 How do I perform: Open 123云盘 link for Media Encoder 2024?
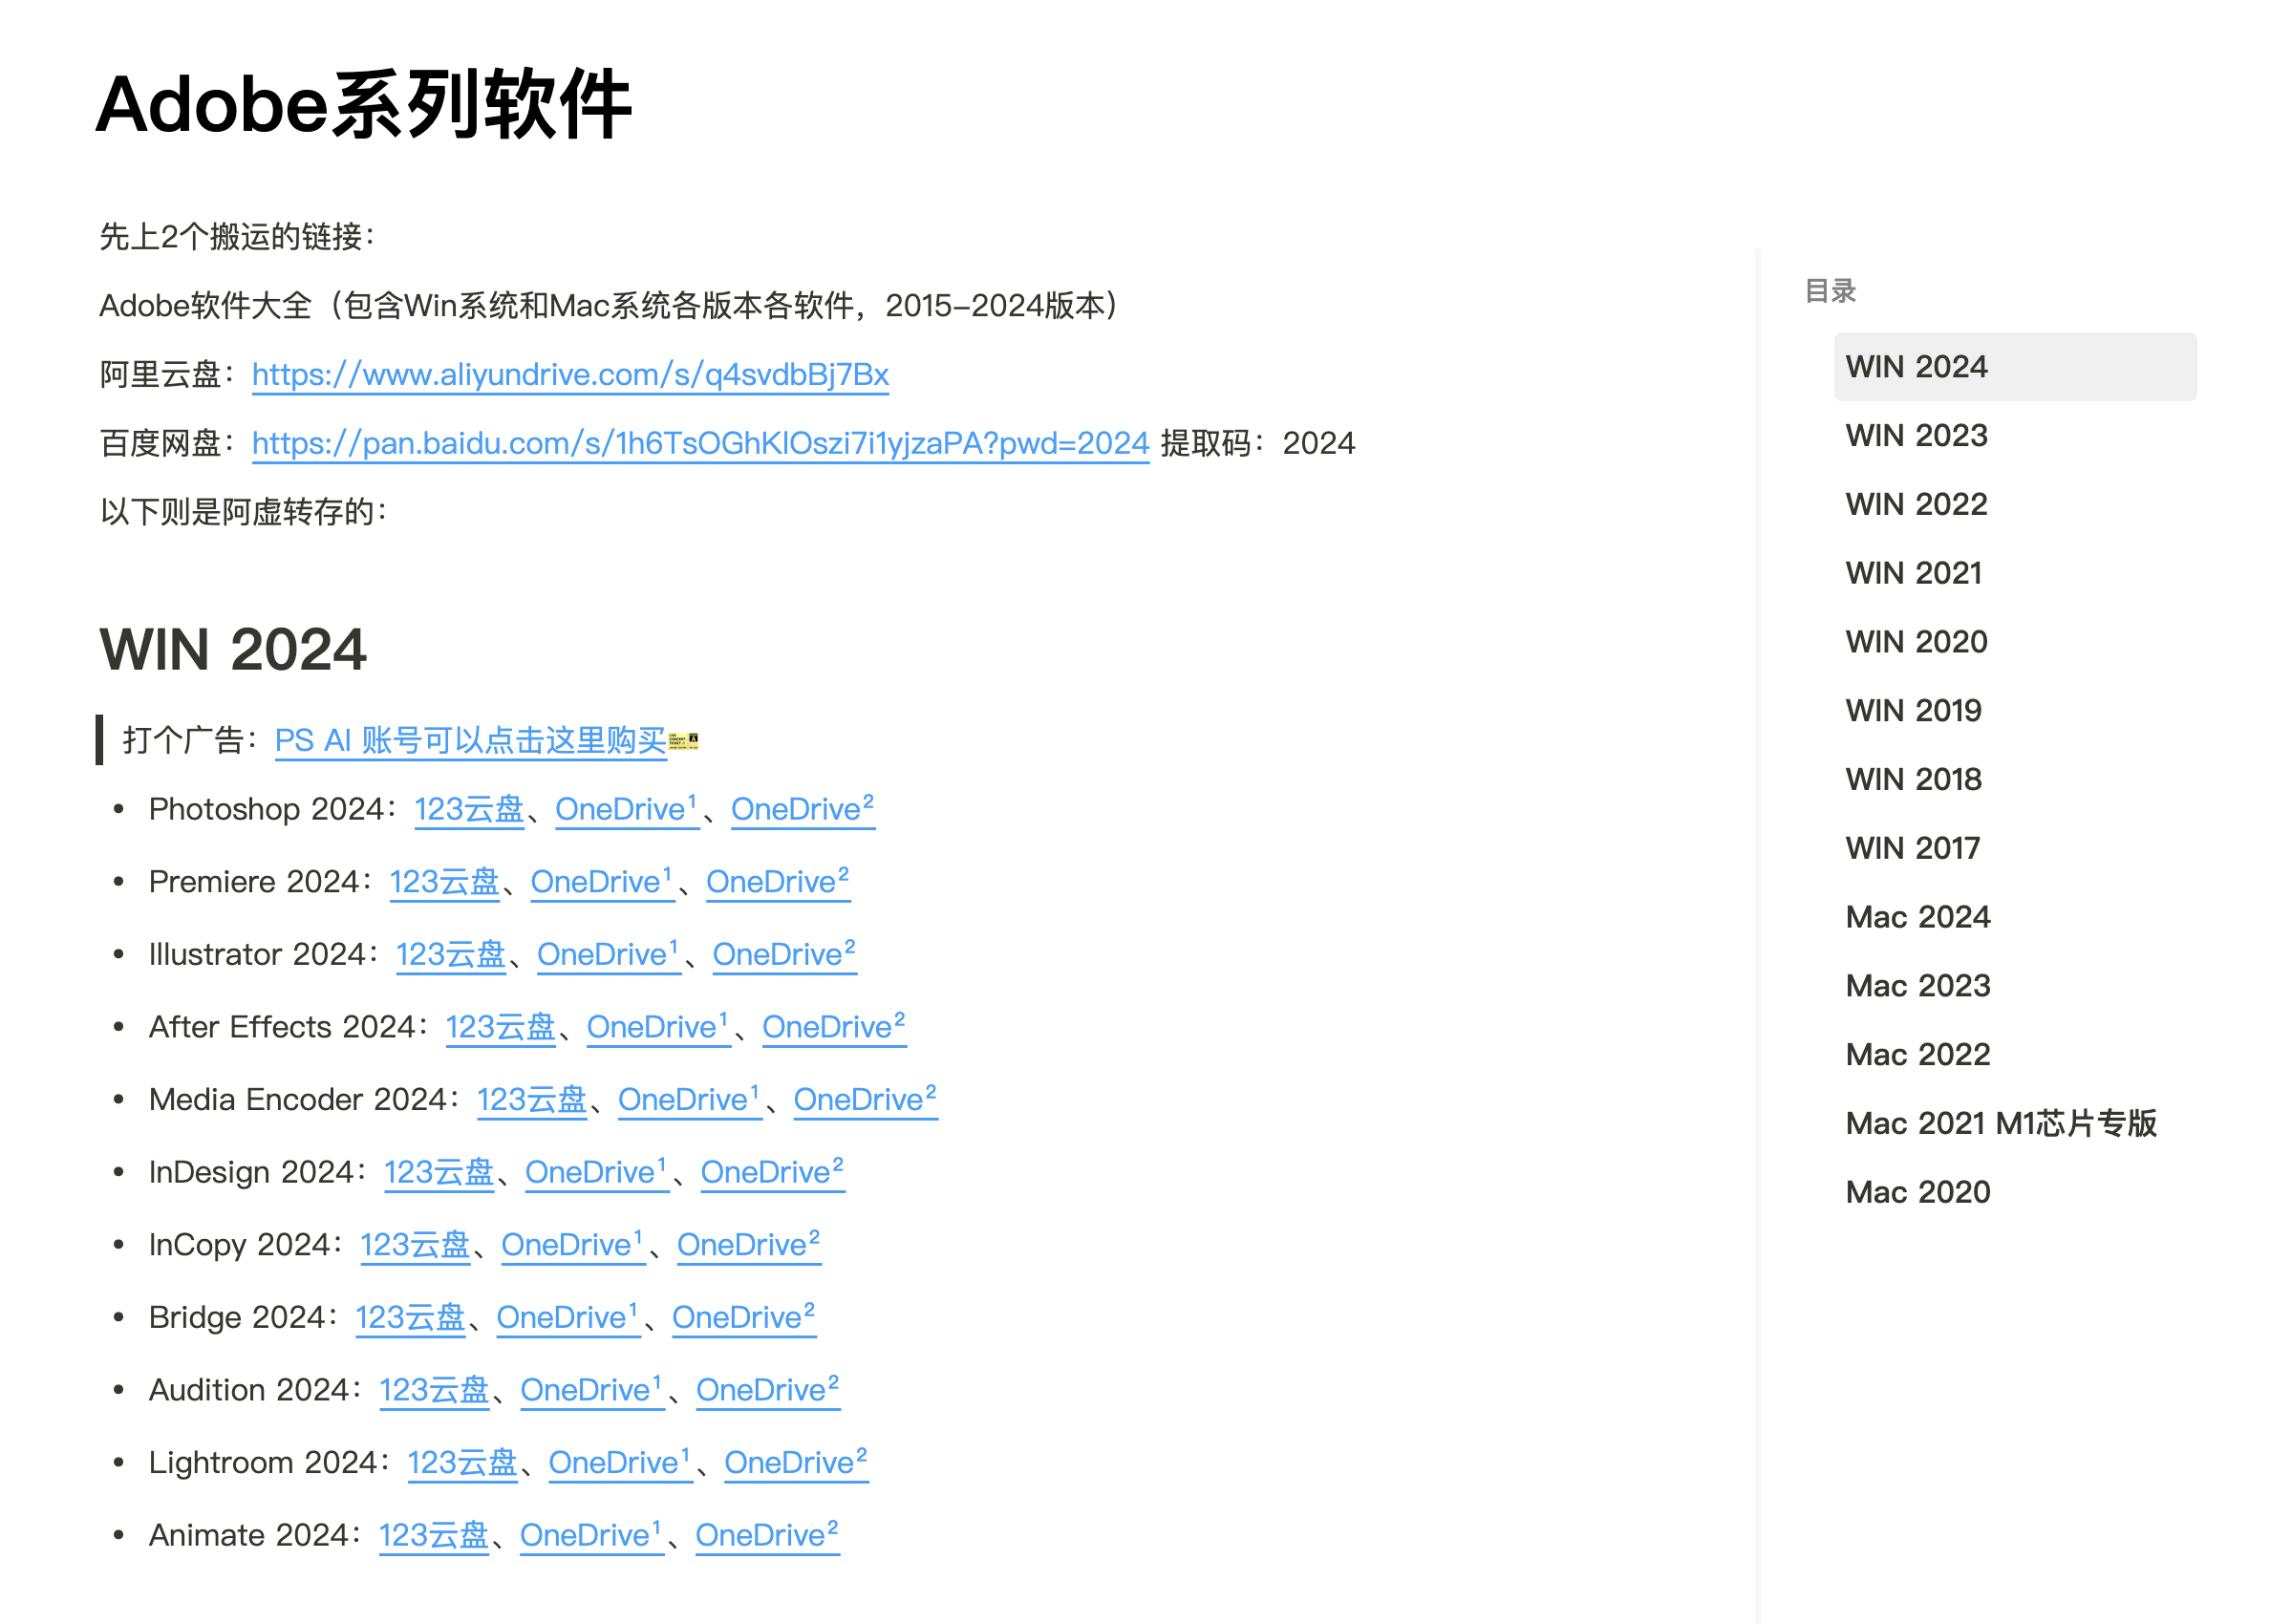[531, 1100]
